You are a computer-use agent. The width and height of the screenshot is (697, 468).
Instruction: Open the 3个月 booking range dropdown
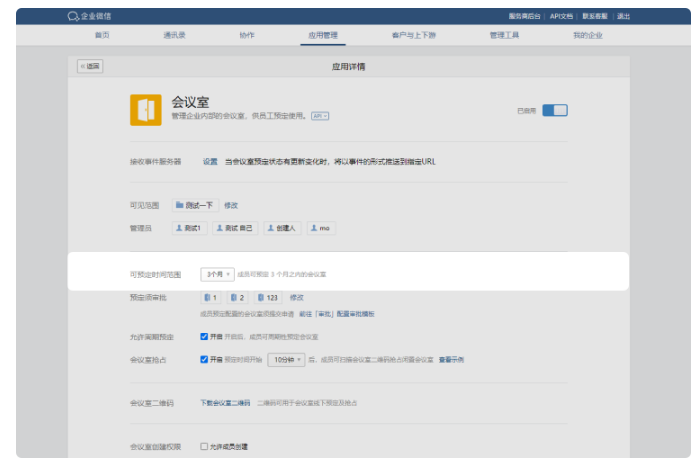click(217, 274)
